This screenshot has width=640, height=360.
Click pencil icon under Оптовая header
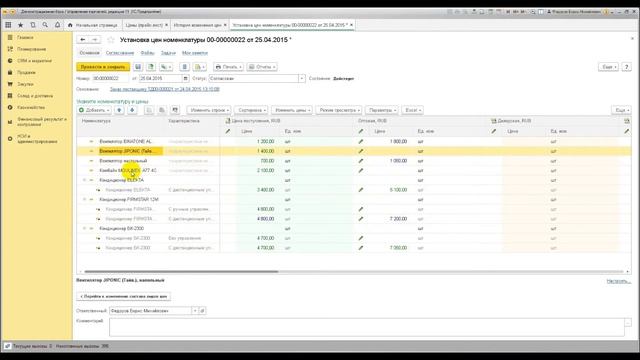[361, 131]
